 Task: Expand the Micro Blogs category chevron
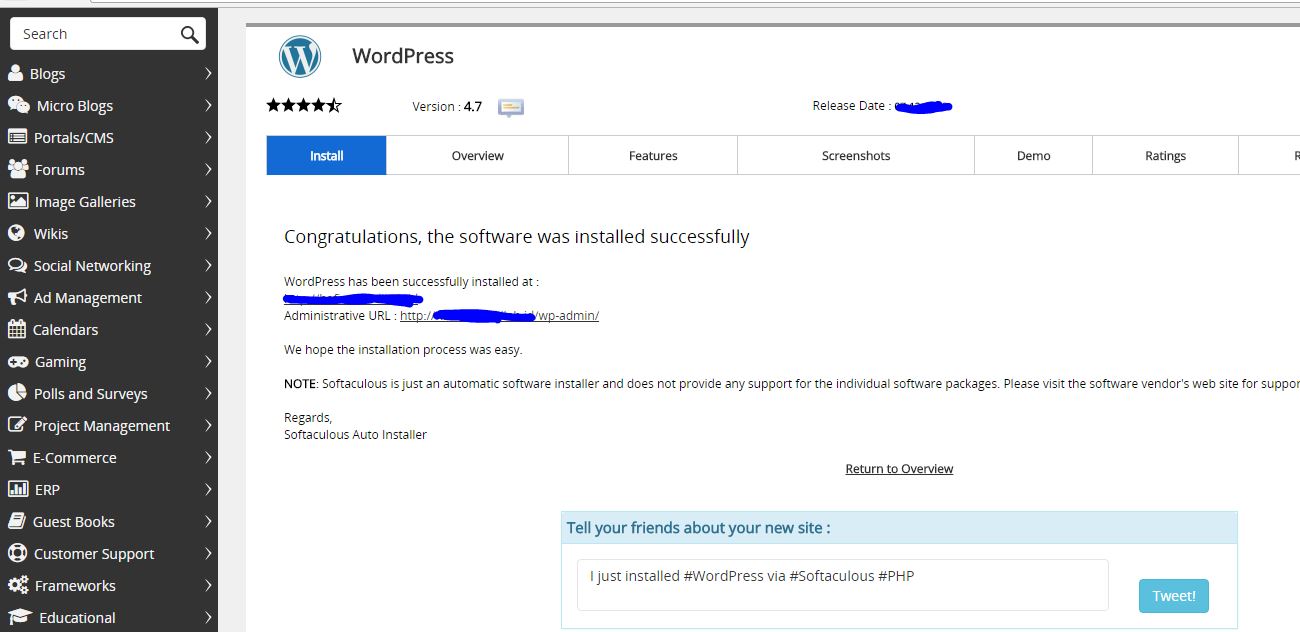coord(208,105)
